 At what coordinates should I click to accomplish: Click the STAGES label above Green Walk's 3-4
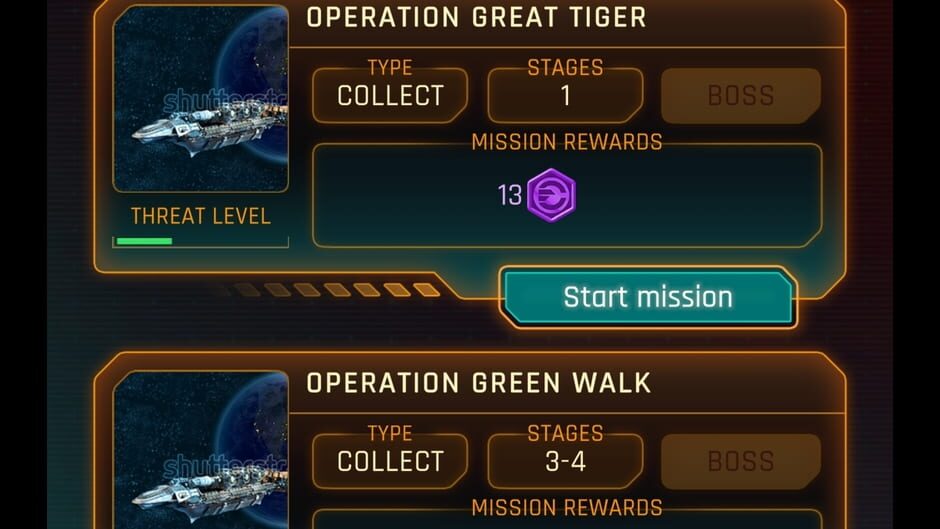pos(565,433)
